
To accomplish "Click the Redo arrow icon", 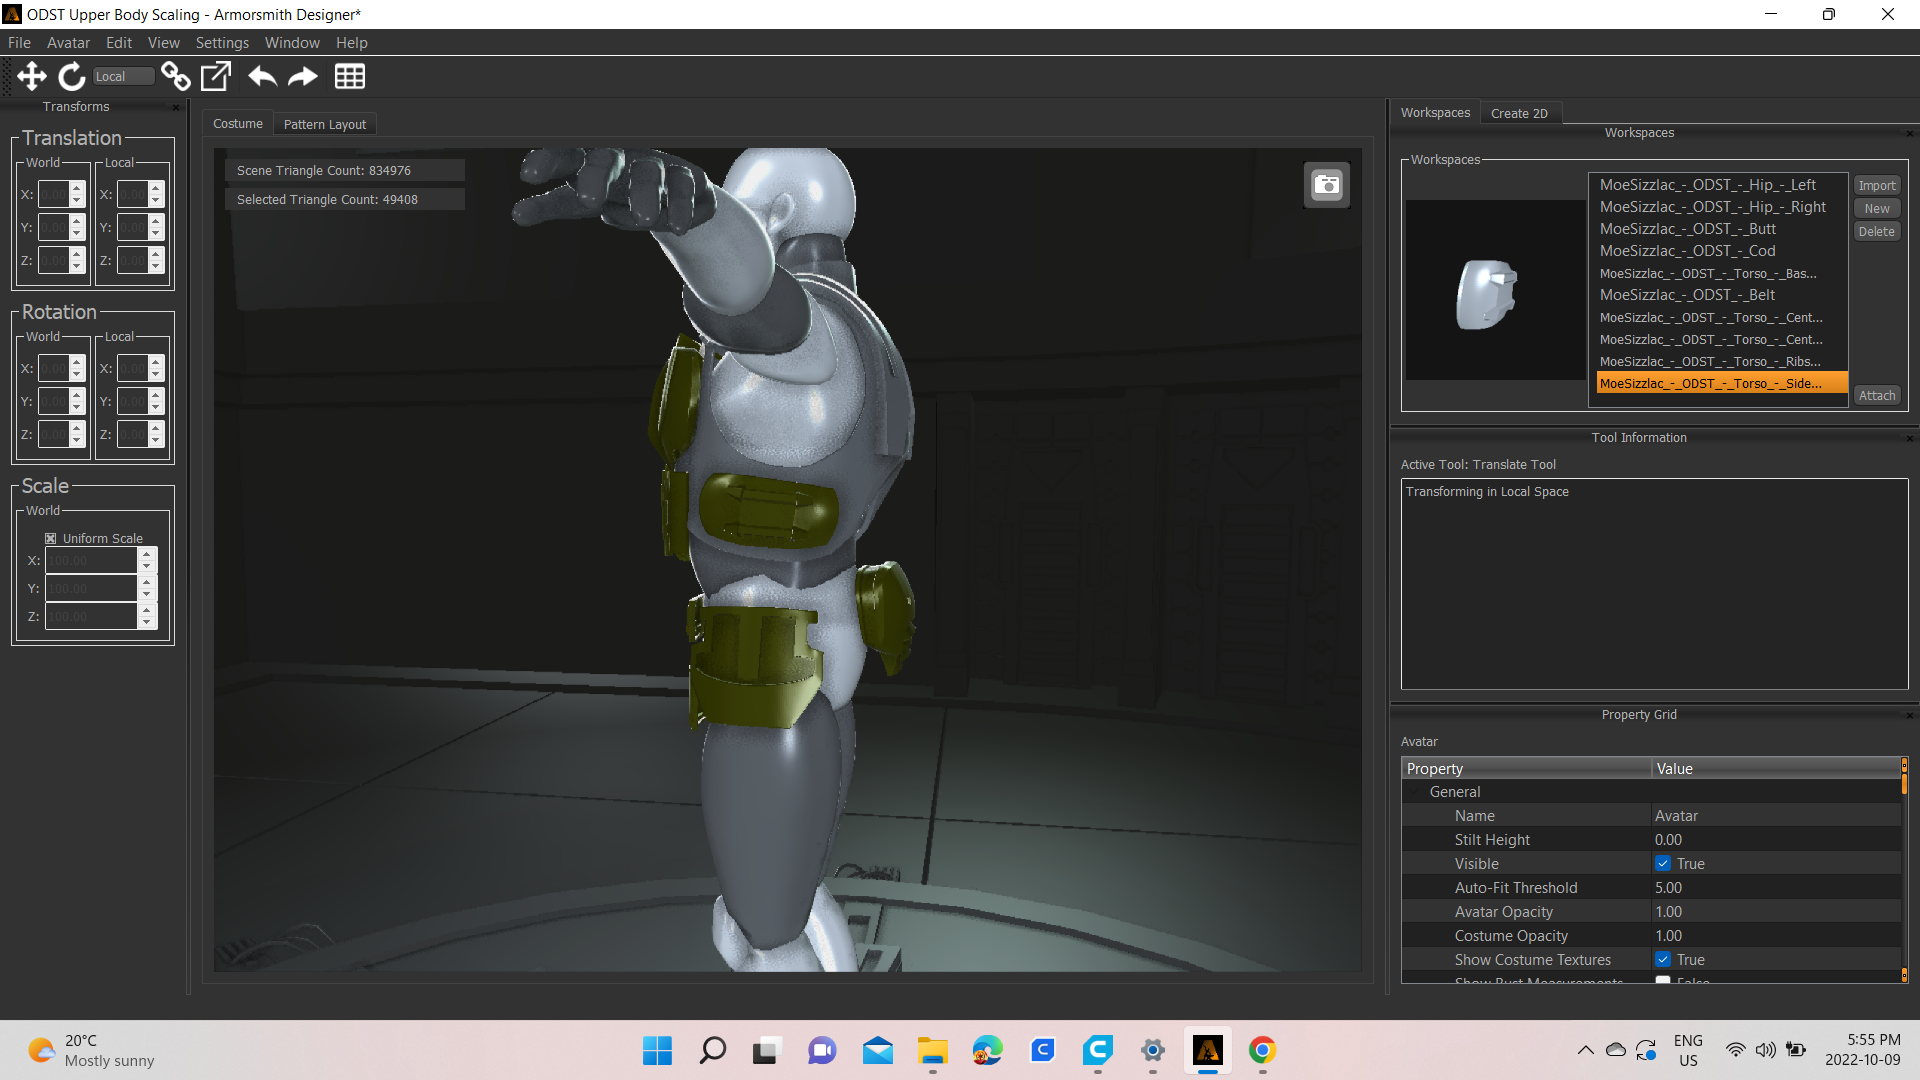I will pyautogui.click(x=303, y=76).
